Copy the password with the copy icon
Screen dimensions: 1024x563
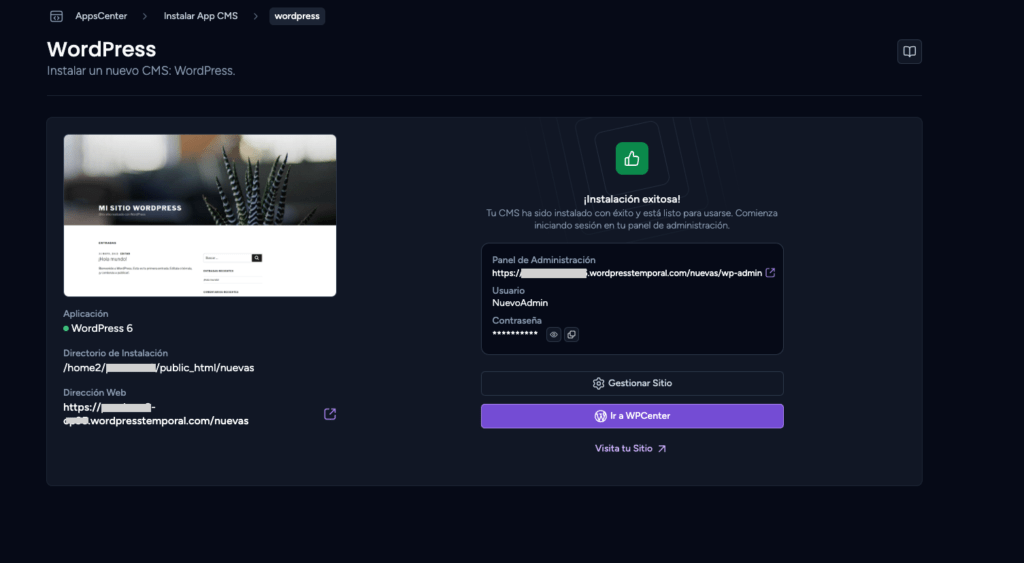coord(571,334)
